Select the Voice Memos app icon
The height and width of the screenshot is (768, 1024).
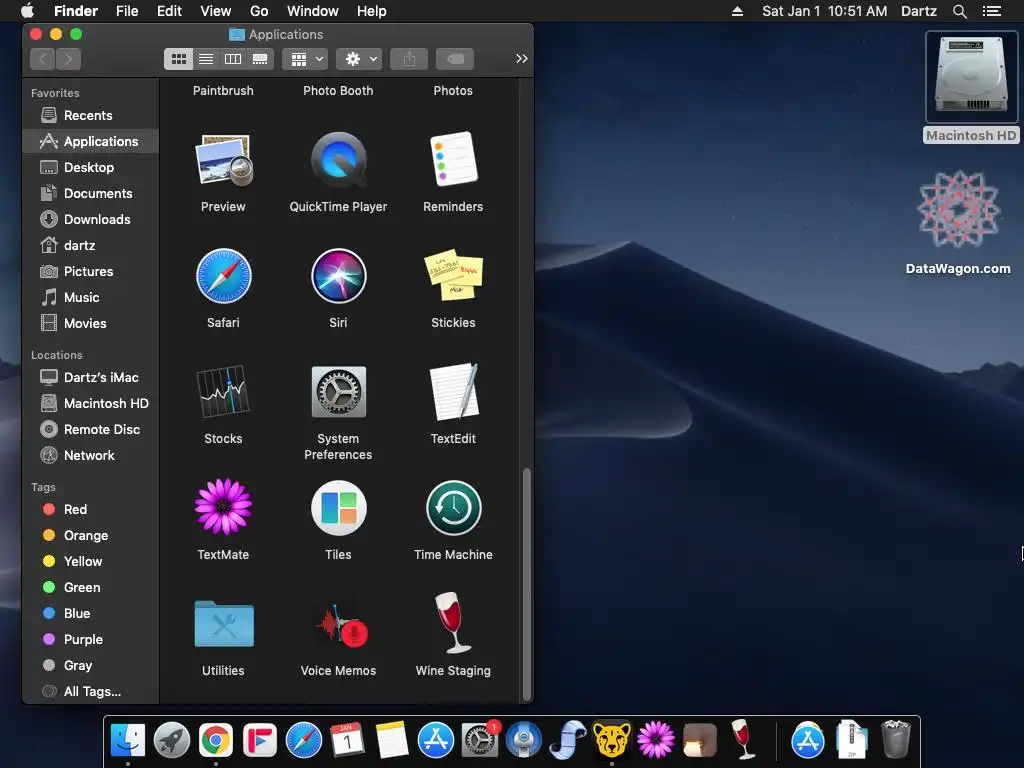tap(341, 625)
